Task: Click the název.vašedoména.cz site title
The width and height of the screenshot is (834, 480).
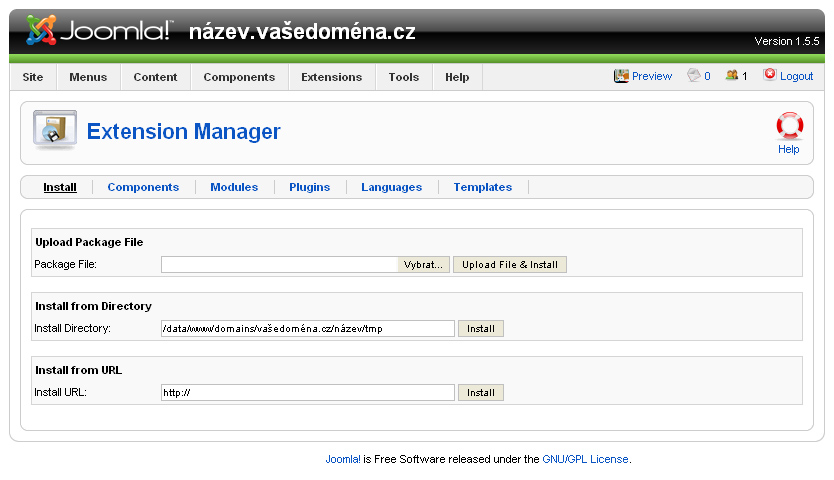Action: coord(302,31)
